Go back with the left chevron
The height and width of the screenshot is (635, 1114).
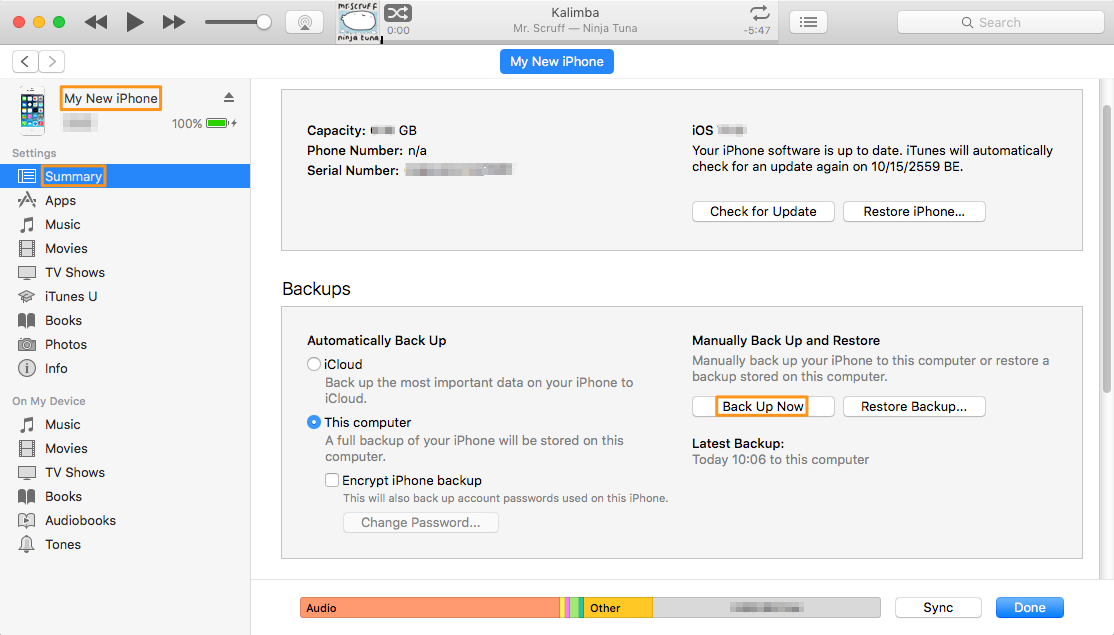(x=25, y=61)
